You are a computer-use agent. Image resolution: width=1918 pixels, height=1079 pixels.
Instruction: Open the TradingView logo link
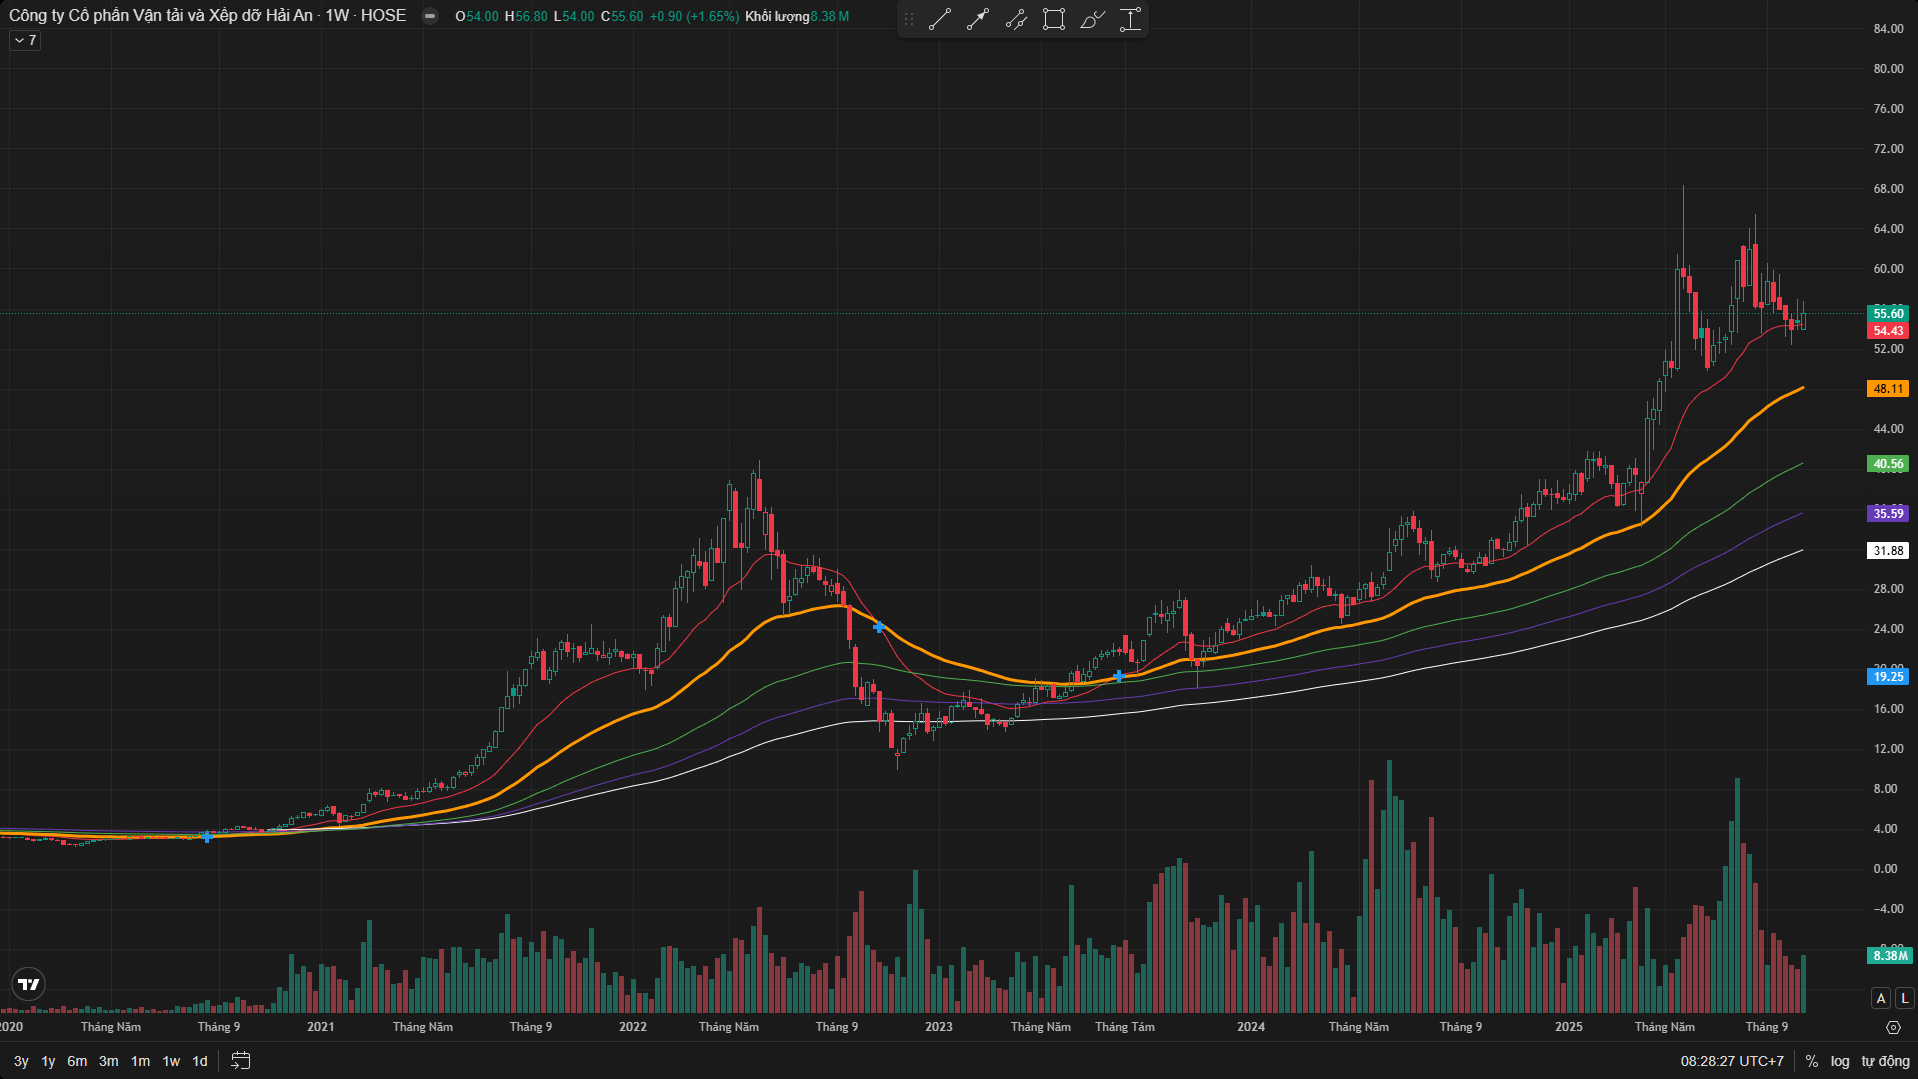[x=29, y=984]
